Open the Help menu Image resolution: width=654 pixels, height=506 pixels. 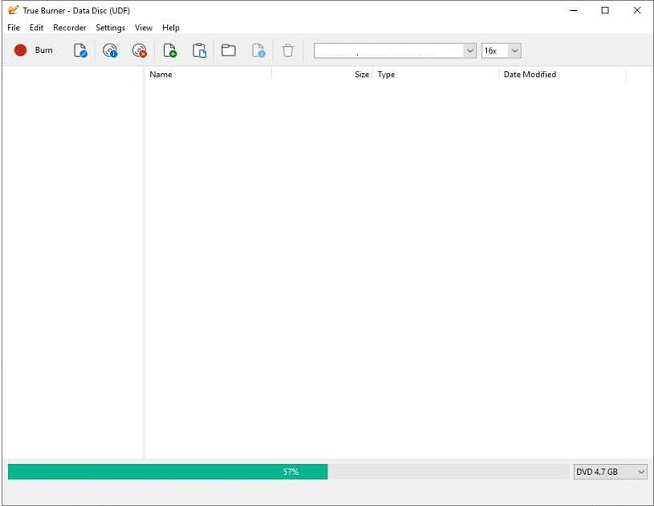(x=171, y=28)
